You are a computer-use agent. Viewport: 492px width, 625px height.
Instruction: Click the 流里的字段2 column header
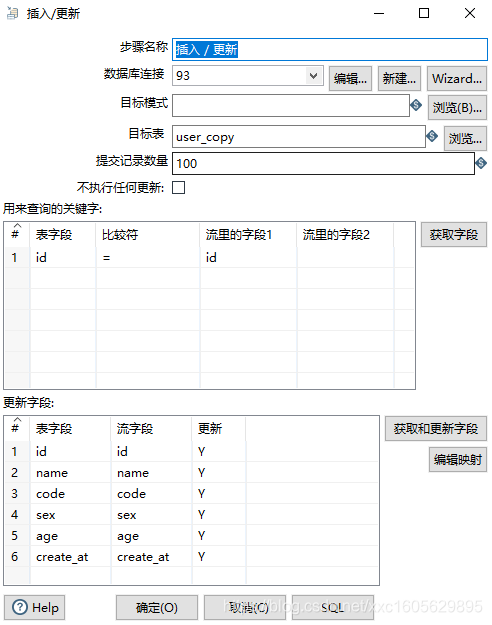(345, 234)
